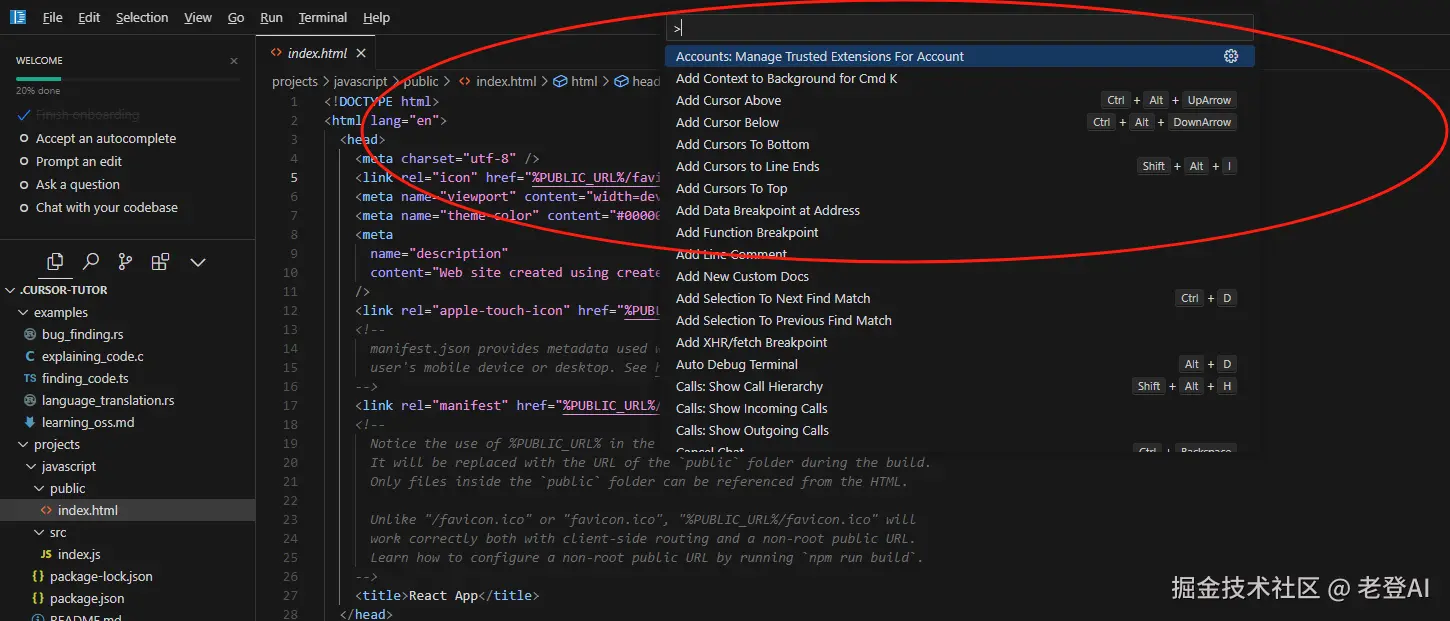Open the Extensions blocks icon
The image size is (1450, 621).
160,262
